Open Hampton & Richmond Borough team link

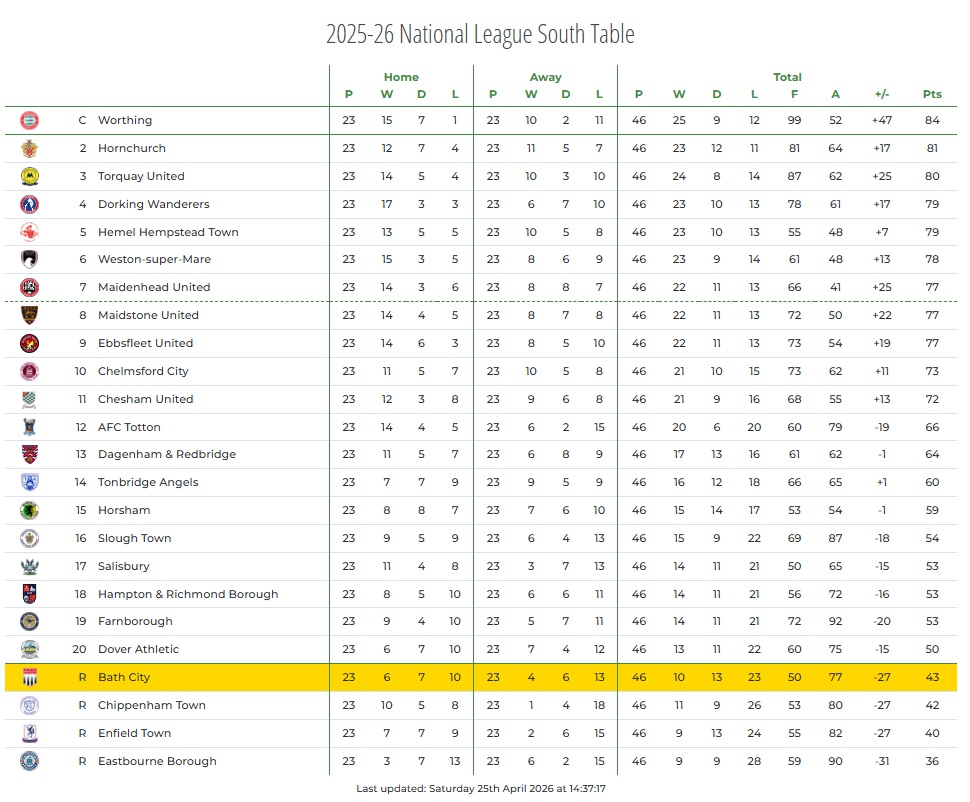point(188,594)
